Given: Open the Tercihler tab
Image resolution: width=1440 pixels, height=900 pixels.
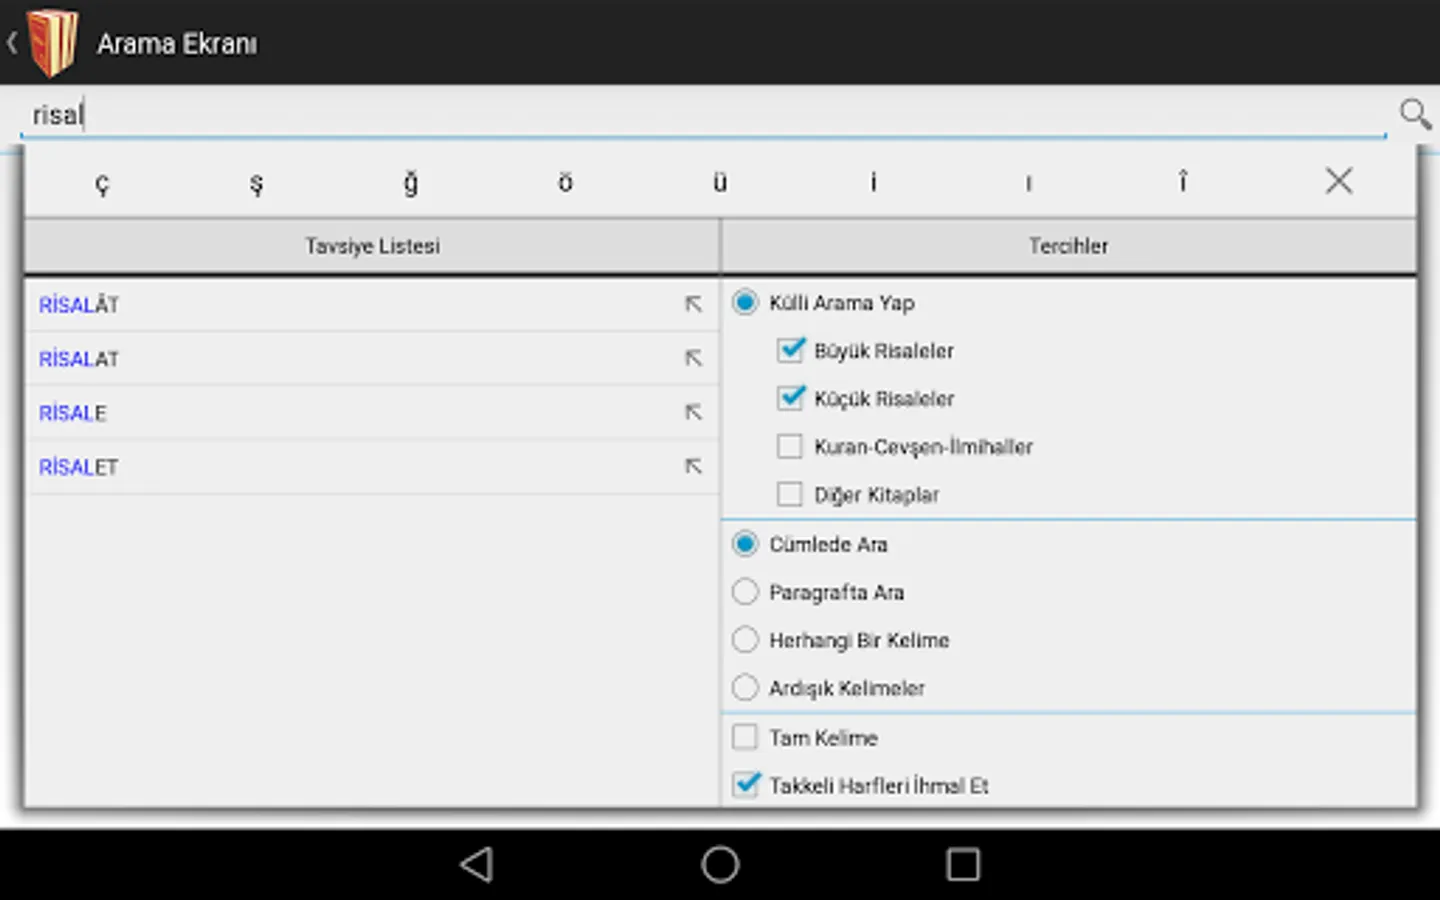Looking at the screenshot, I should (x=1068, y=246).
